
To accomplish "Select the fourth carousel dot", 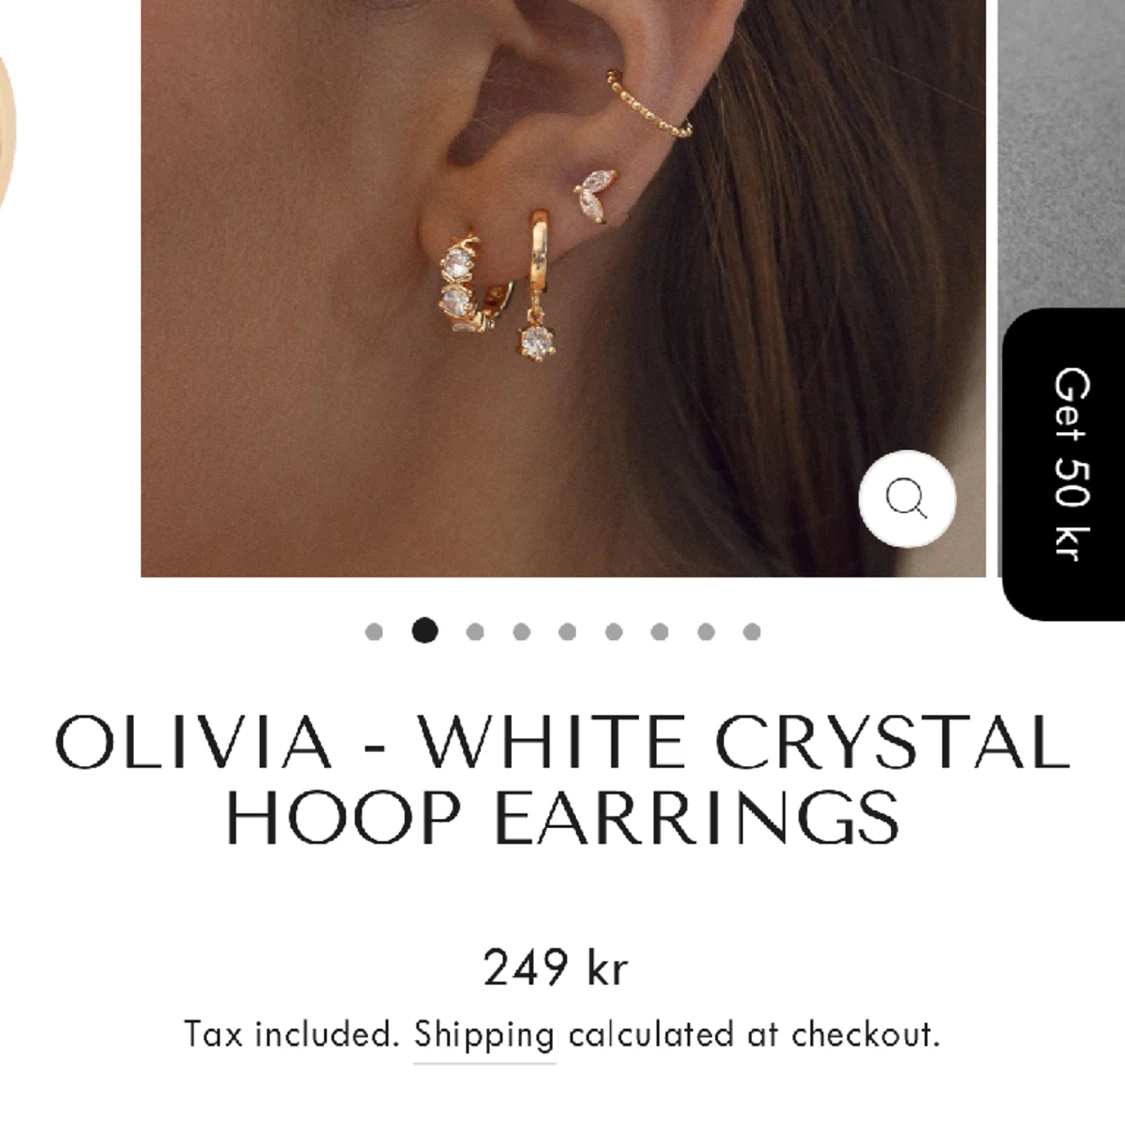I will coord(522,631).
